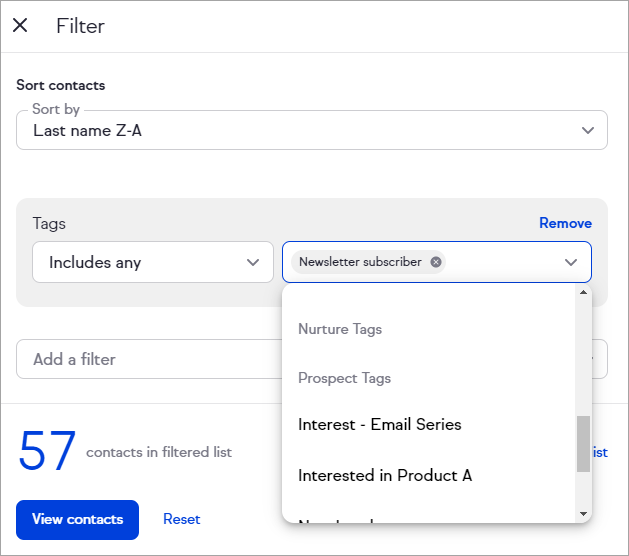
Task: Click the Prospect Tags group header
Action: tap(344, 378)
